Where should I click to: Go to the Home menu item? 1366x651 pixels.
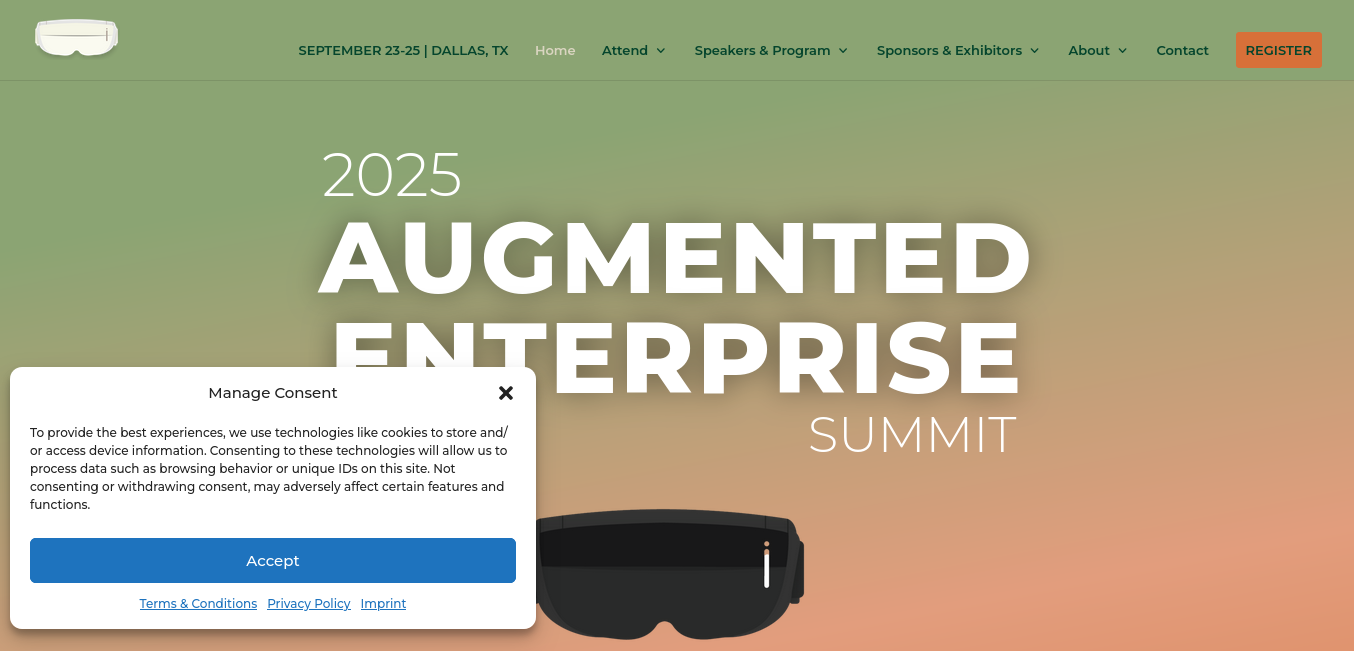tap(555, 50)
